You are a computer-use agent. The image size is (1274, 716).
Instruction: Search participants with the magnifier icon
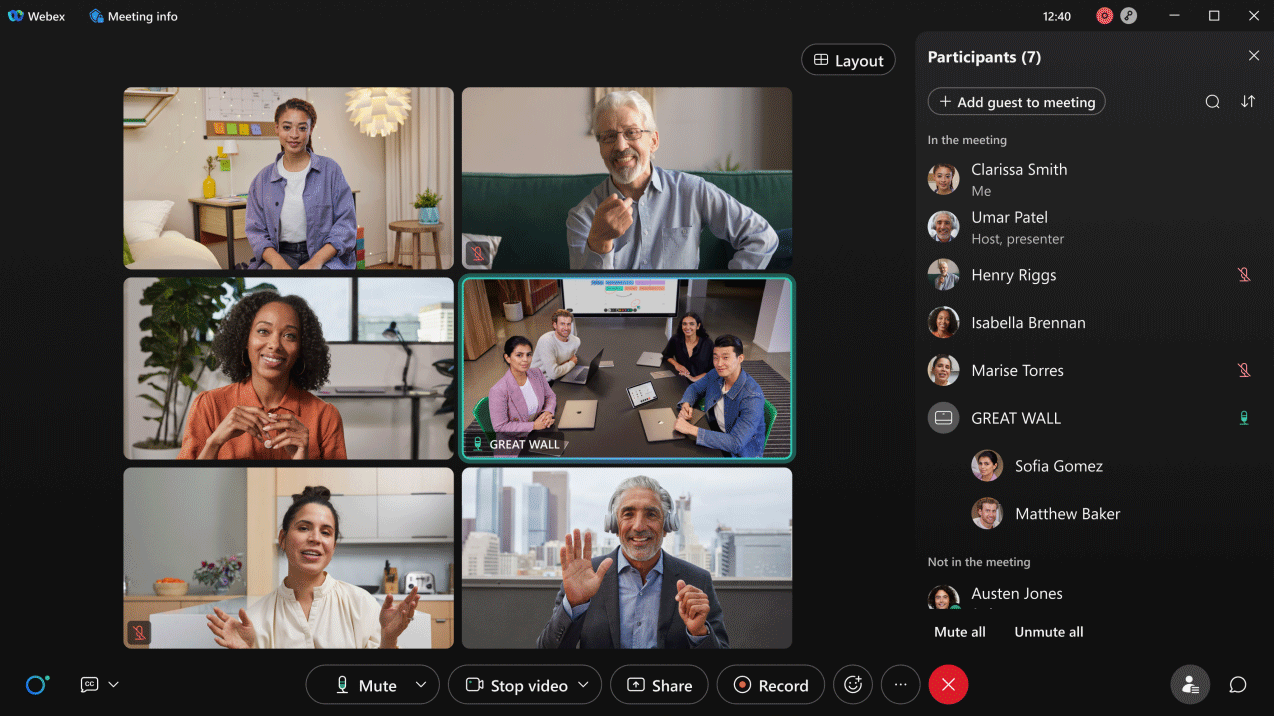tap(1212, 102)
